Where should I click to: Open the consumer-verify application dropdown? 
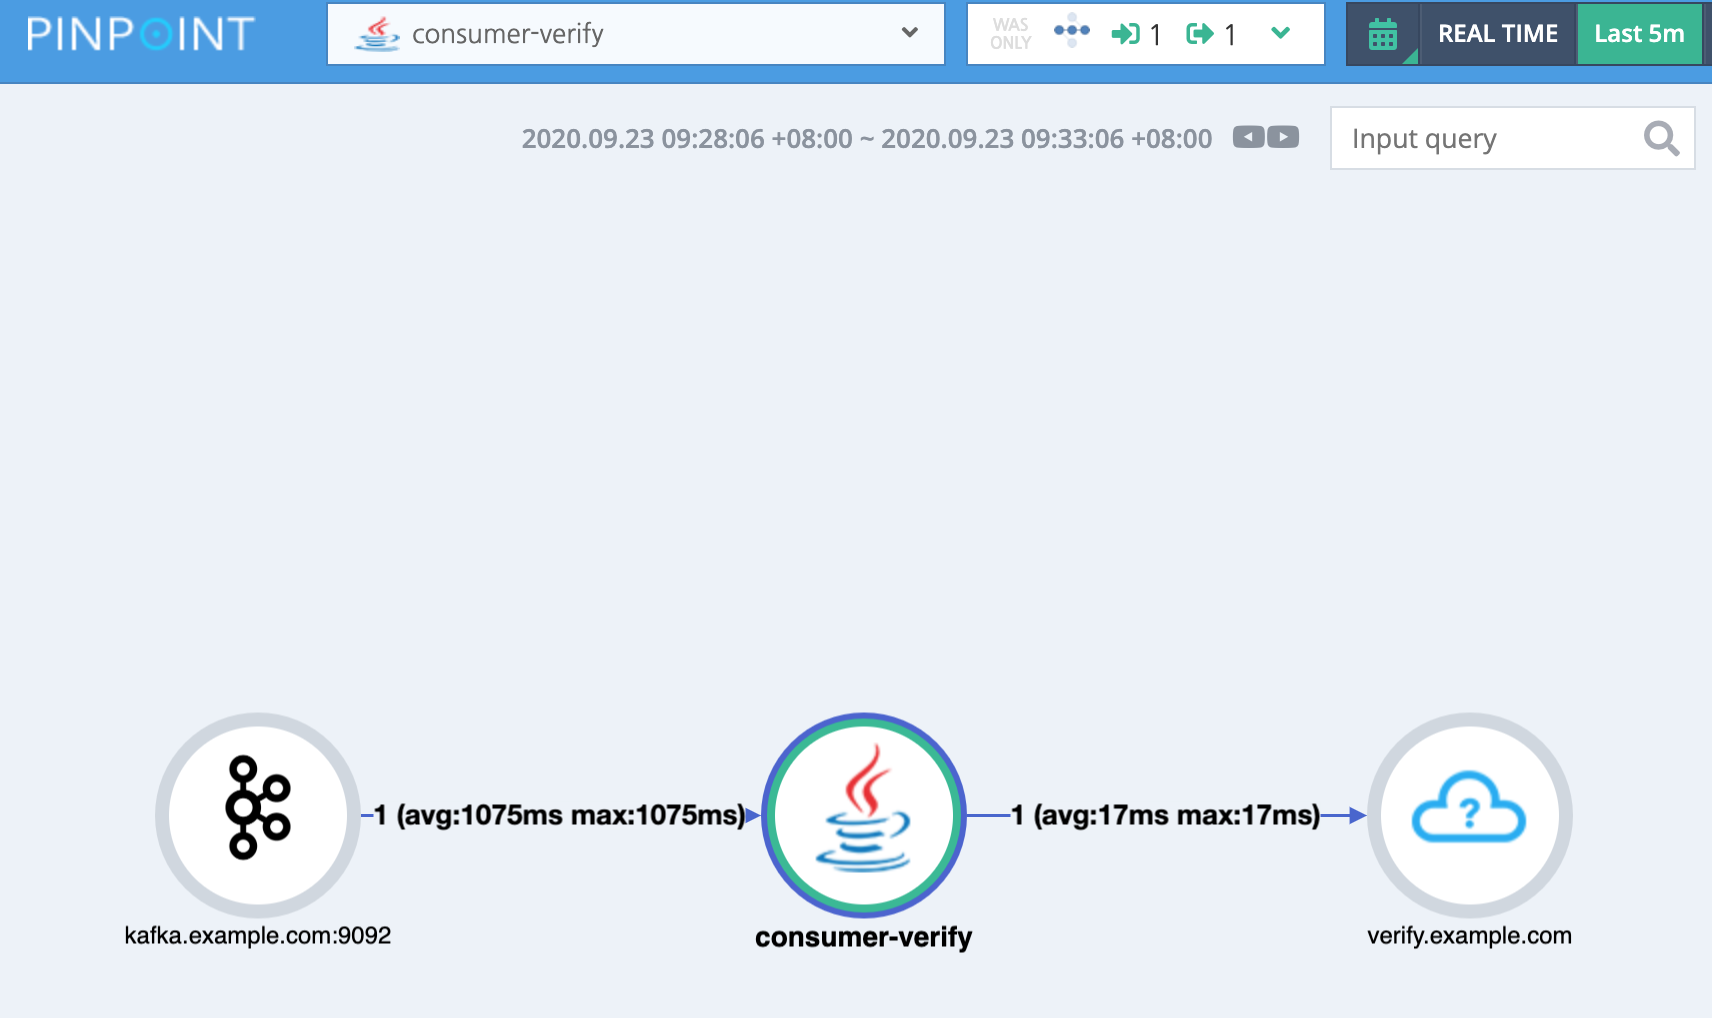pos(636,34)
